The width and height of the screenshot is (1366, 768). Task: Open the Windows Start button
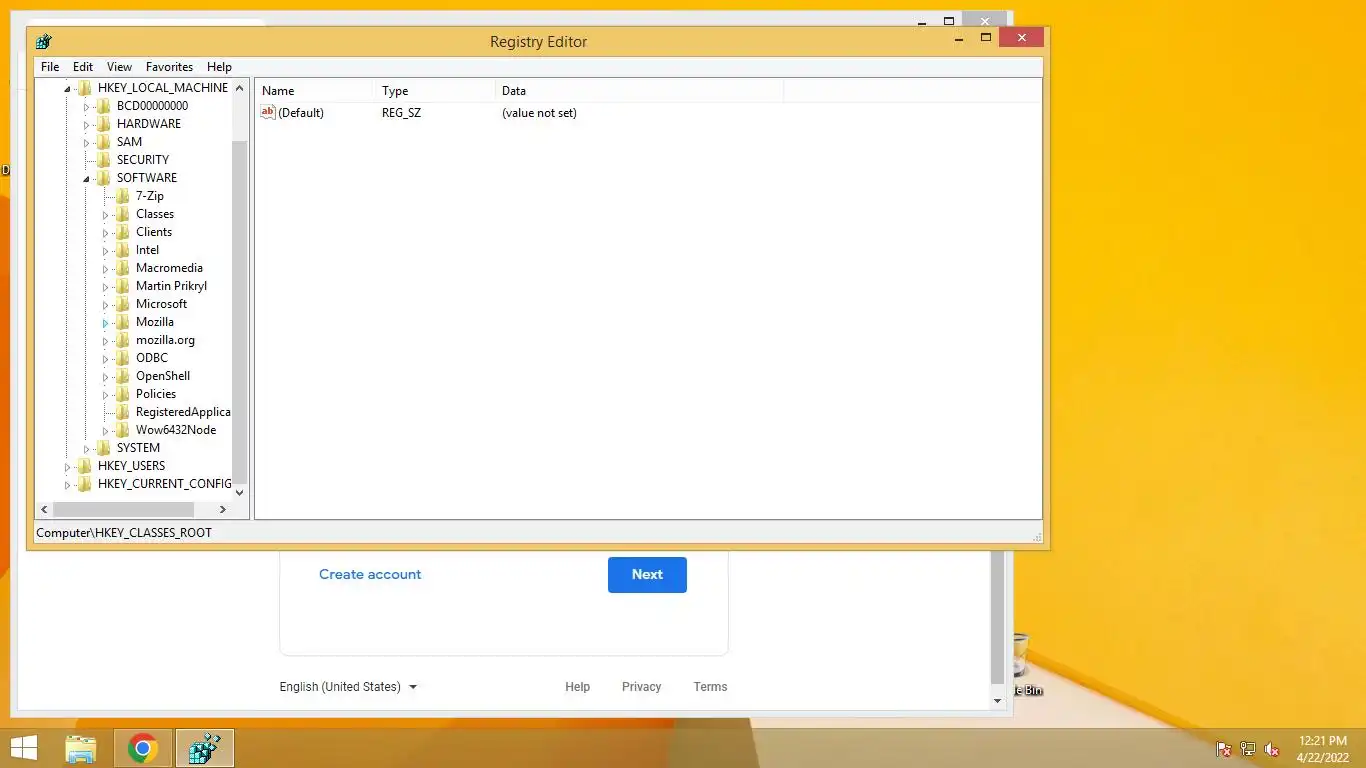[23, 748]
